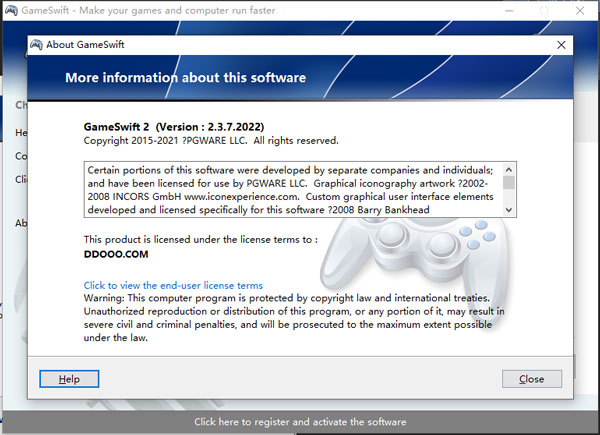This screenshot has width=600, height=435.
Task: Click the Help button in About dialog
Action: point(69,379)
